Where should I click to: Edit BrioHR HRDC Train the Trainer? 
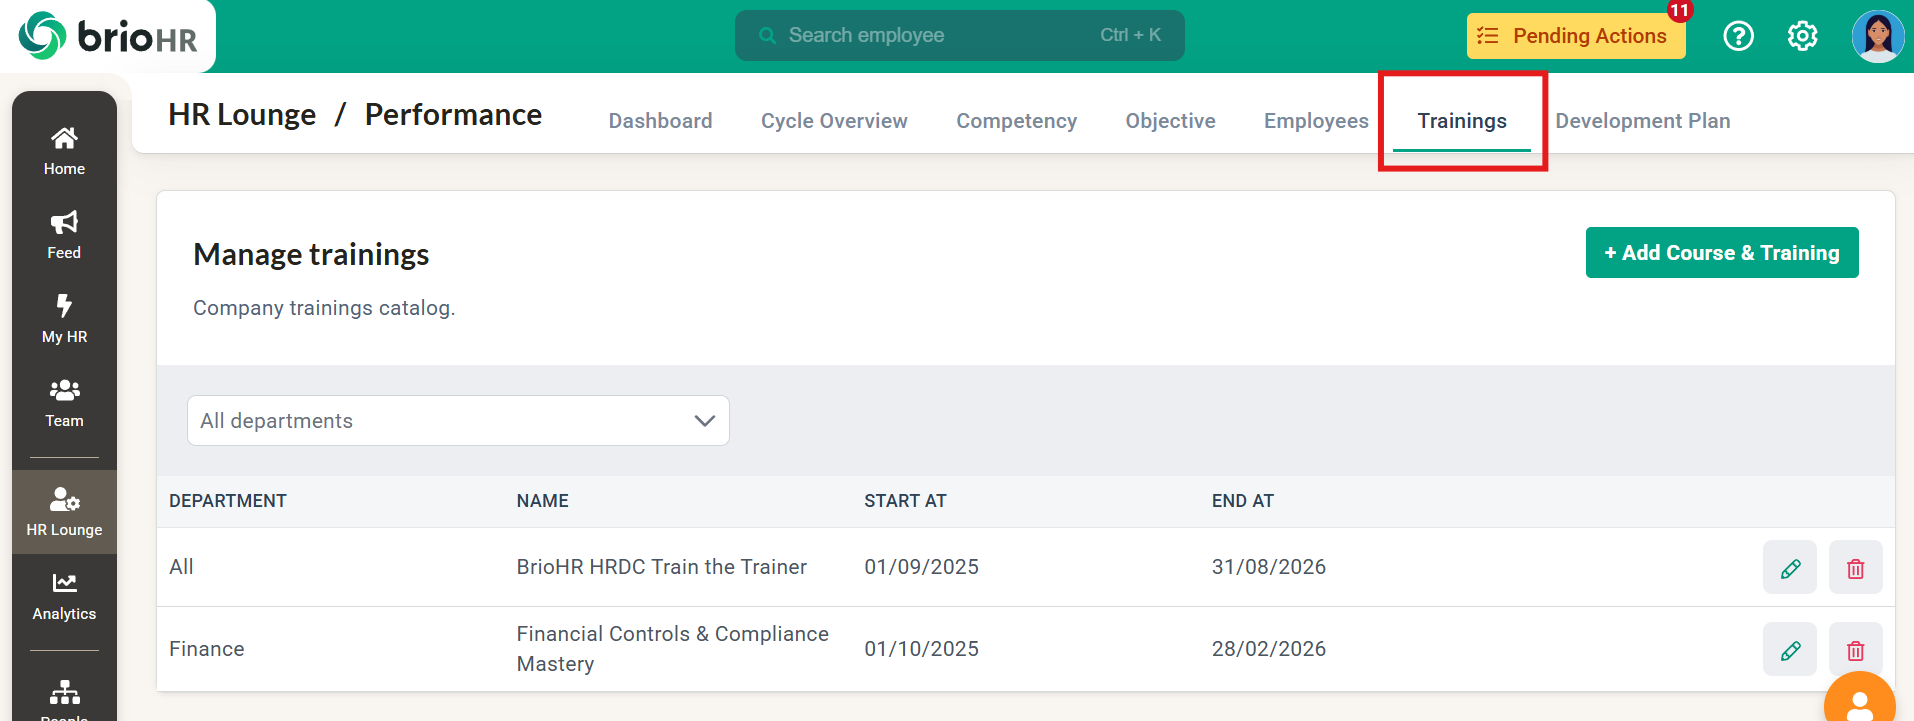pyautogui.click(x=1789, y=568)
